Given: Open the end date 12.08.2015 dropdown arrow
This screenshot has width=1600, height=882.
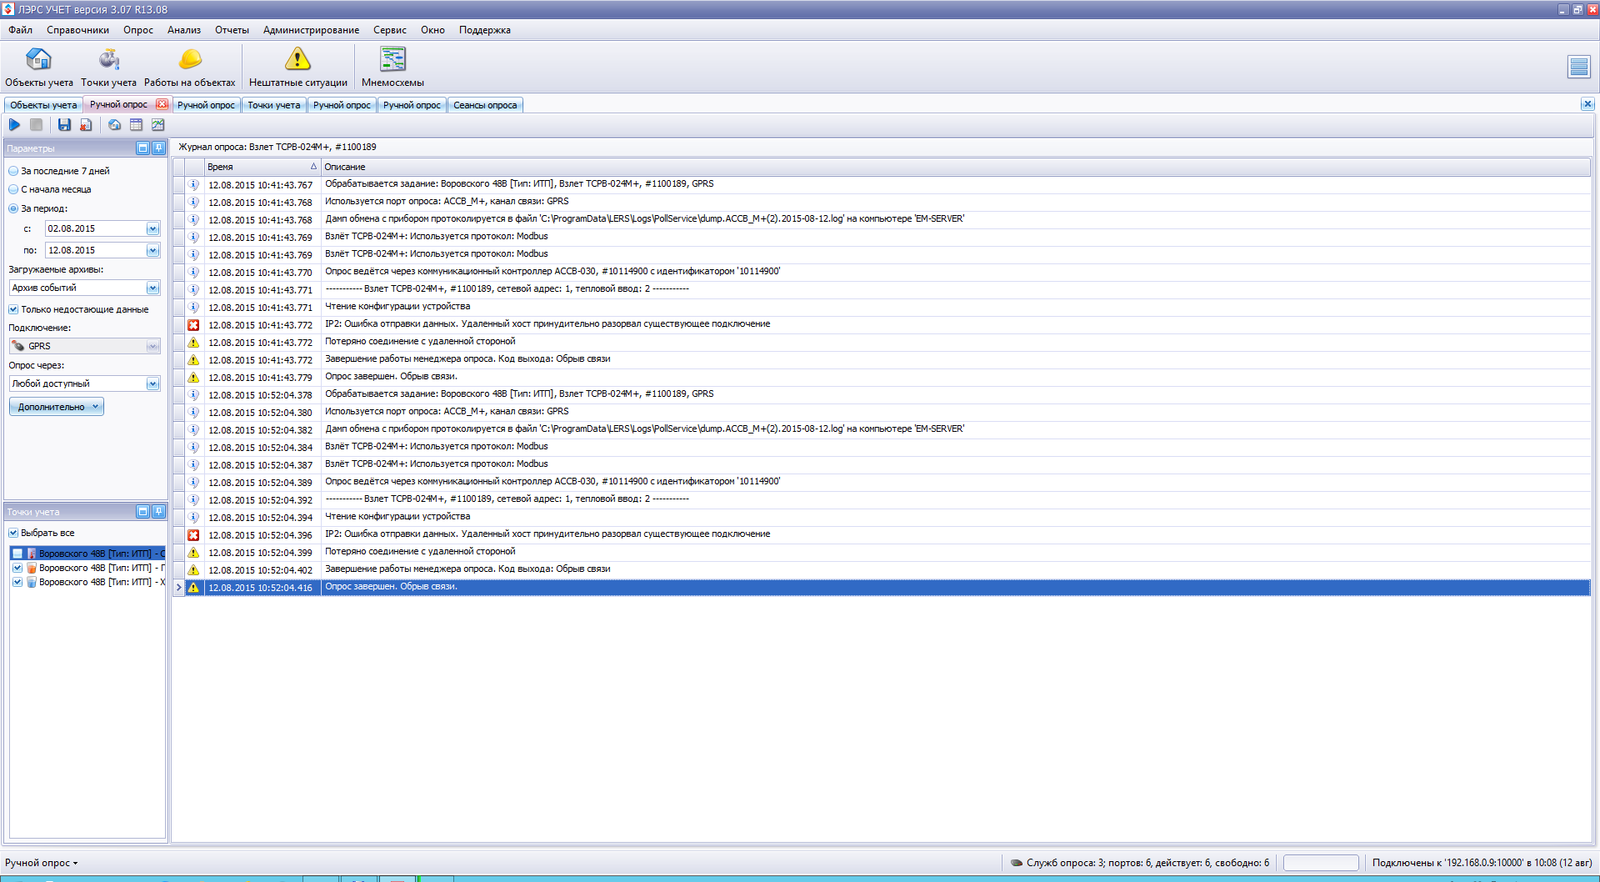Looking at the screenshot, I should [x=153, y=250].
